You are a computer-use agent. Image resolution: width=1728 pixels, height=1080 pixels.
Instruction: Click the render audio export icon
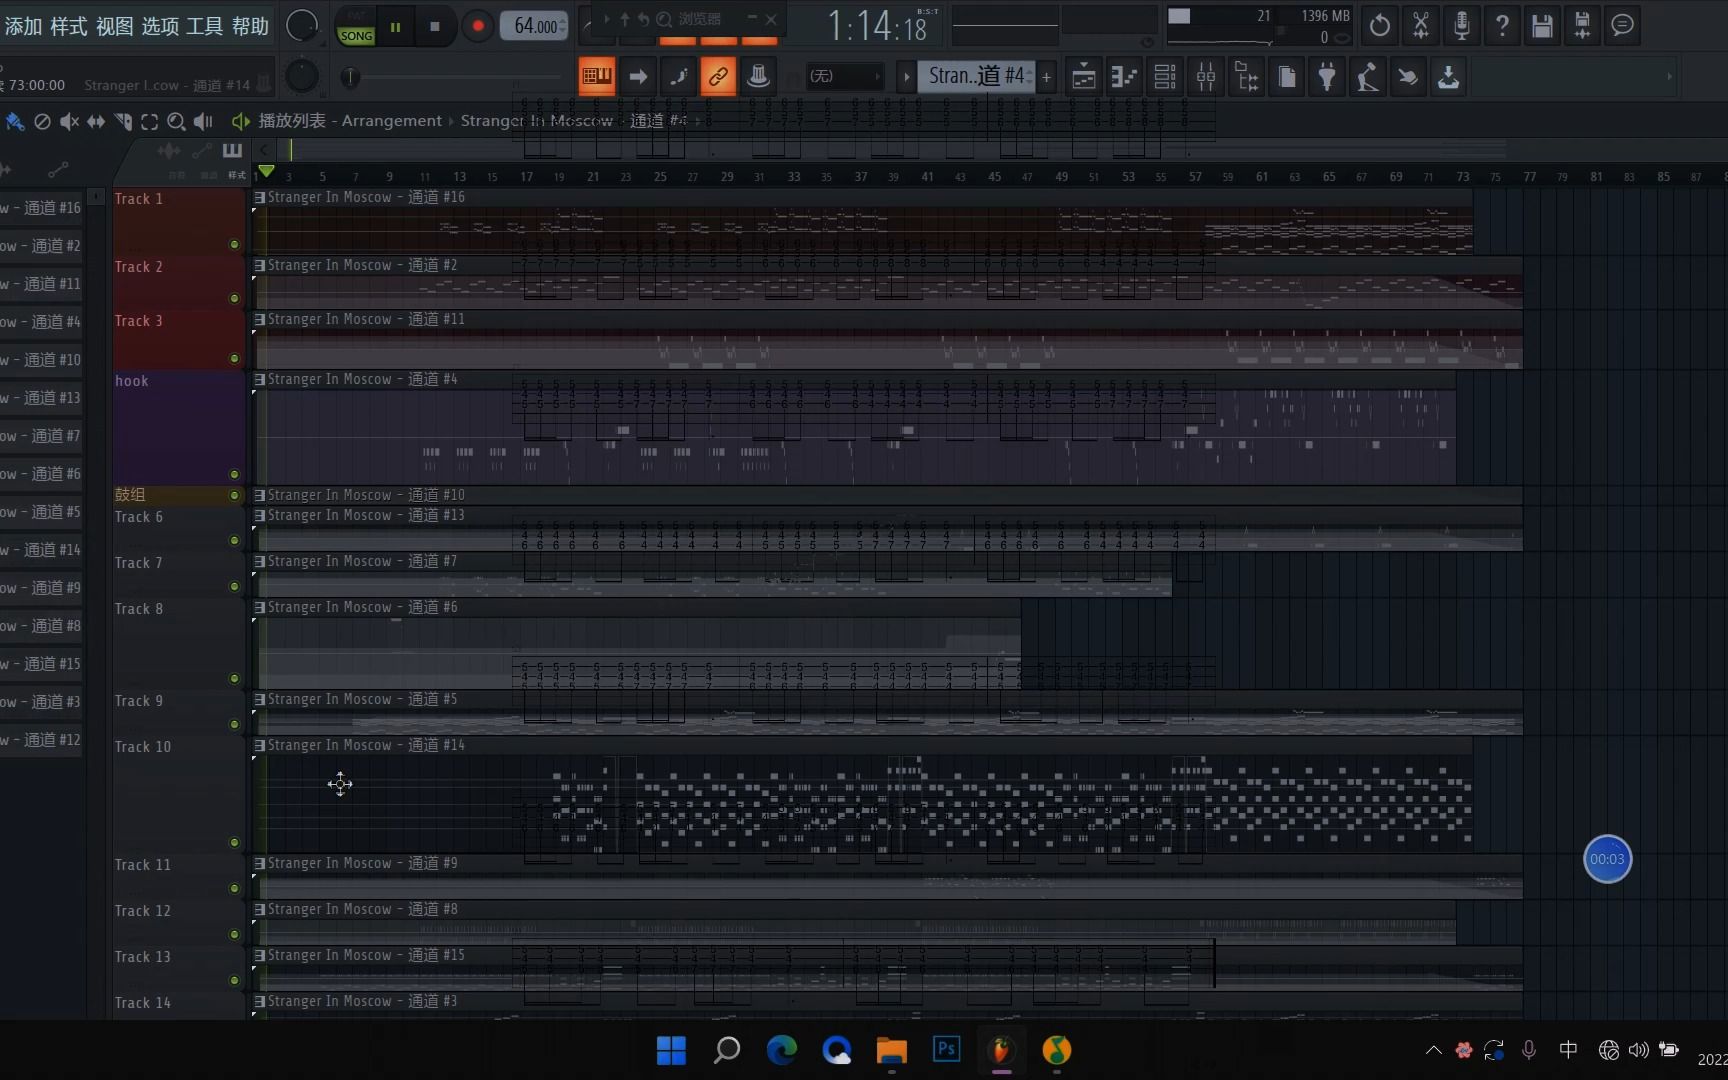point(1582,26)
